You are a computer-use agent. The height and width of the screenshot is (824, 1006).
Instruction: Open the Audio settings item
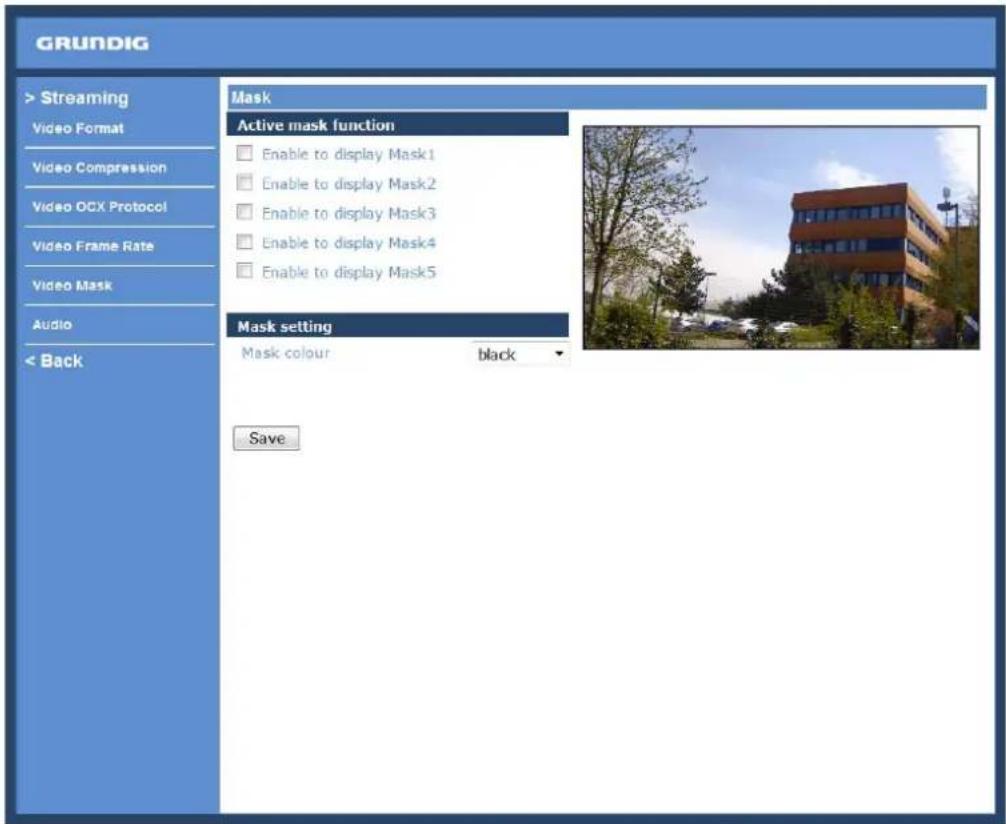click(52, 325)
